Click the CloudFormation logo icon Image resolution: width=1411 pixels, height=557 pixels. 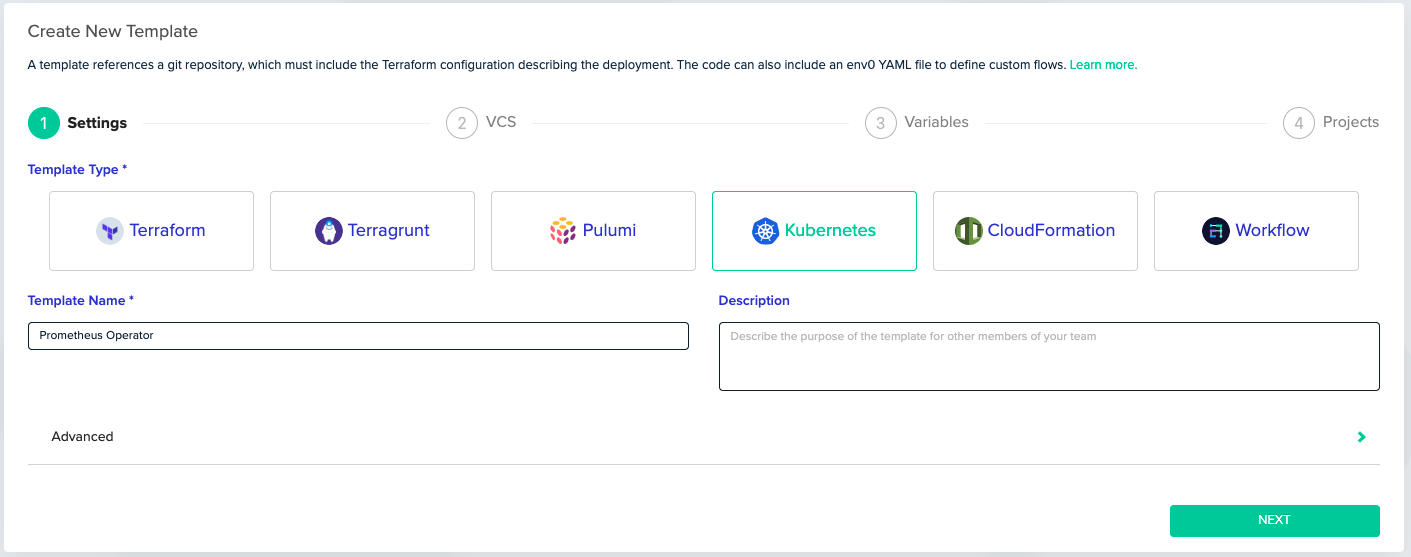pyautogui.click(x=969, y=231)
